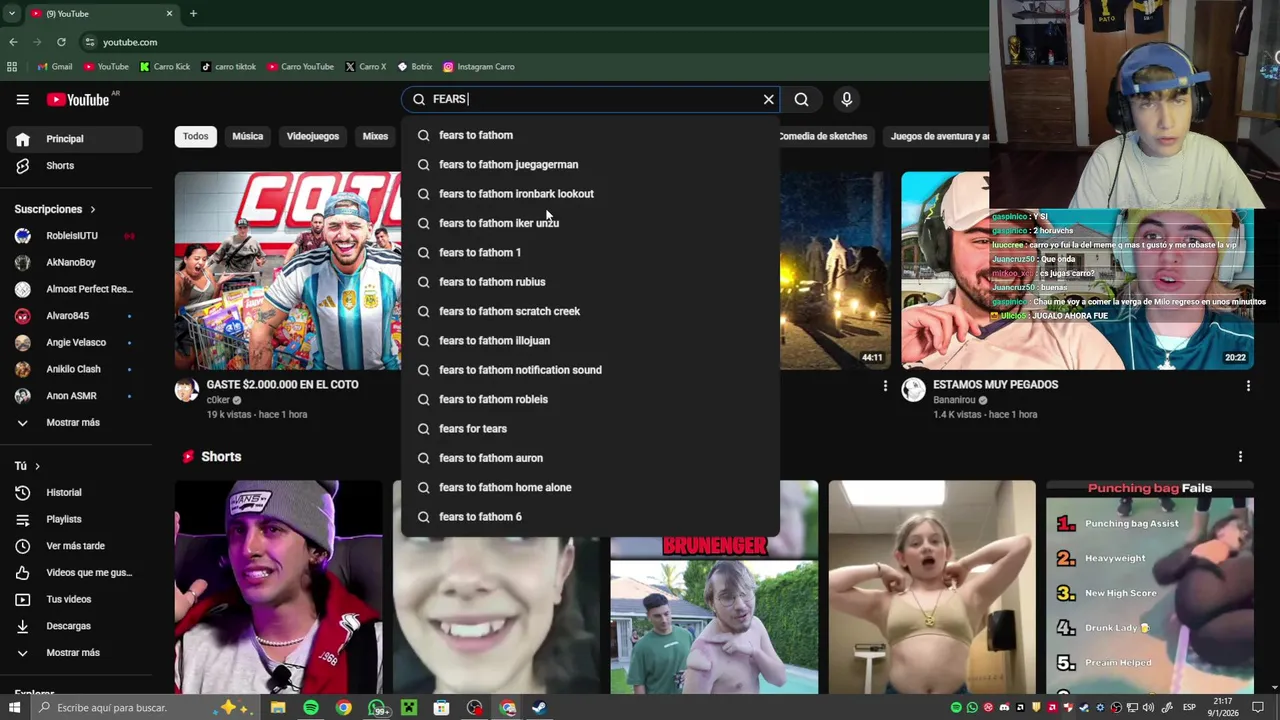Open AkNanoBoy subscription channel
1280x720 pixels.
[75, 262]
